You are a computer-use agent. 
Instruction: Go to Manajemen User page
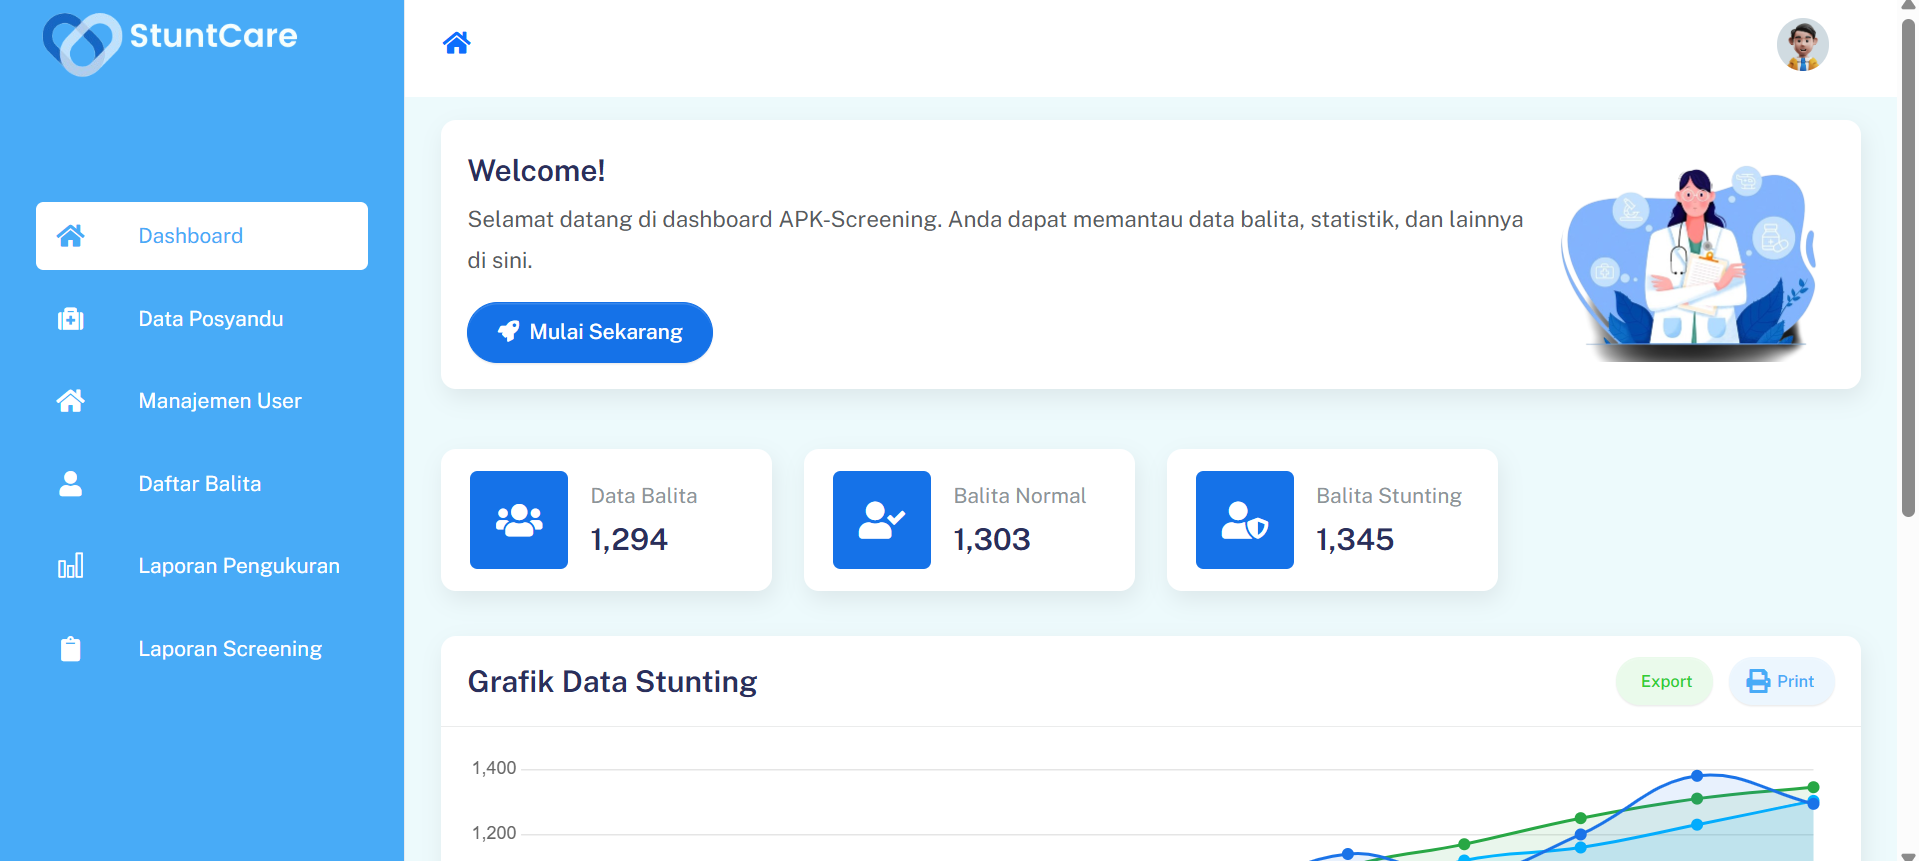tap(219, 401)
